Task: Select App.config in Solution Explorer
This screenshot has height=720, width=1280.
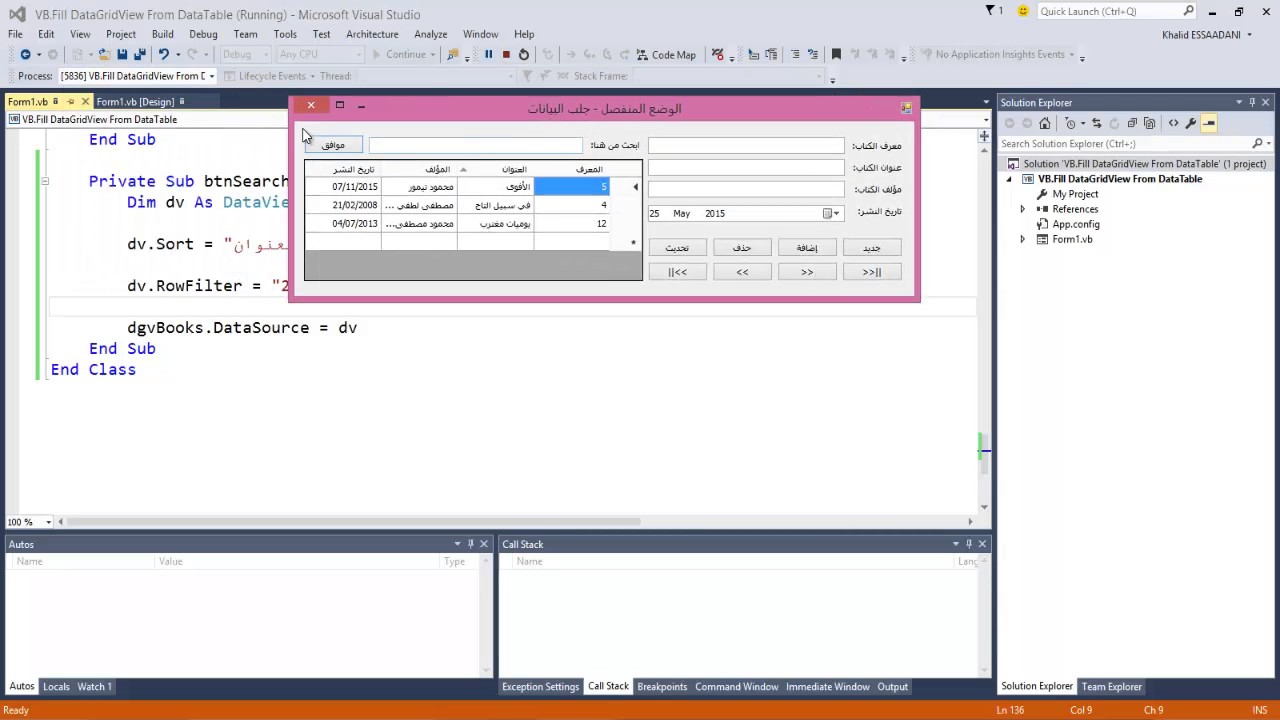Action: pos(1075,224)
